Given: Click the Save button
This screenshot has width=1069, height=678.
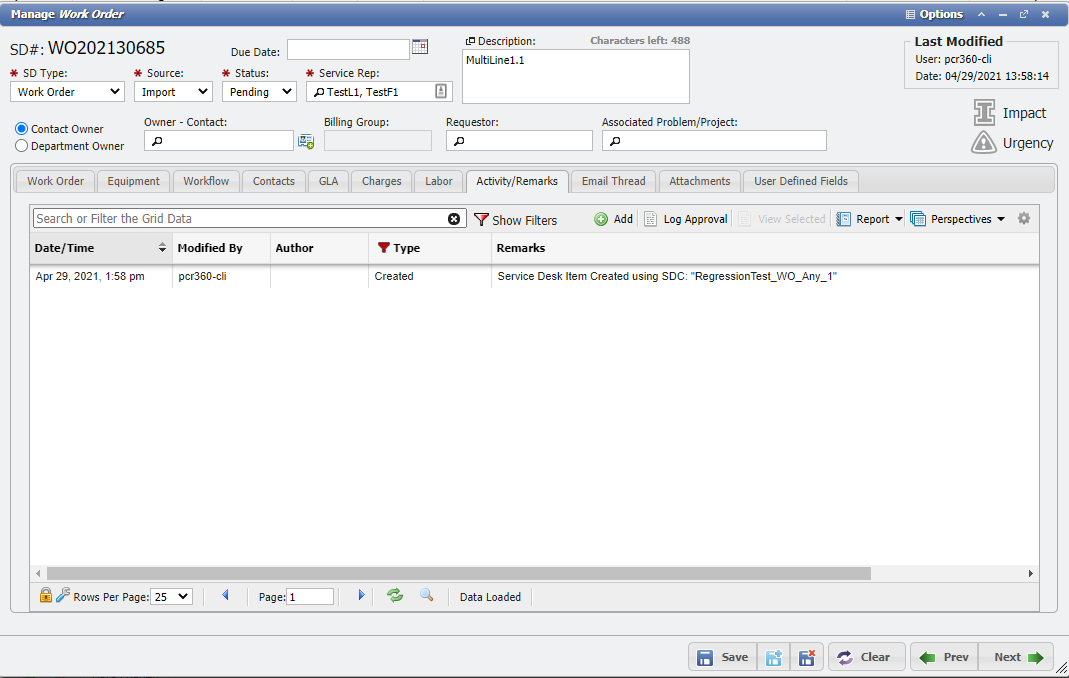Looking at the screenshot, I should 723,657.
